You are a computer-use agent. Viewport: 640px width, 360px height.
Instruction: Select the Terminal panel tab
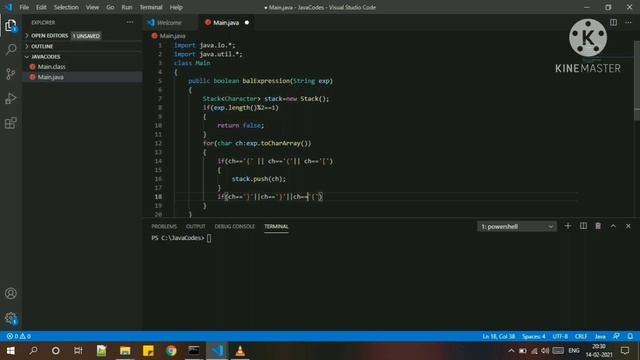276,227
